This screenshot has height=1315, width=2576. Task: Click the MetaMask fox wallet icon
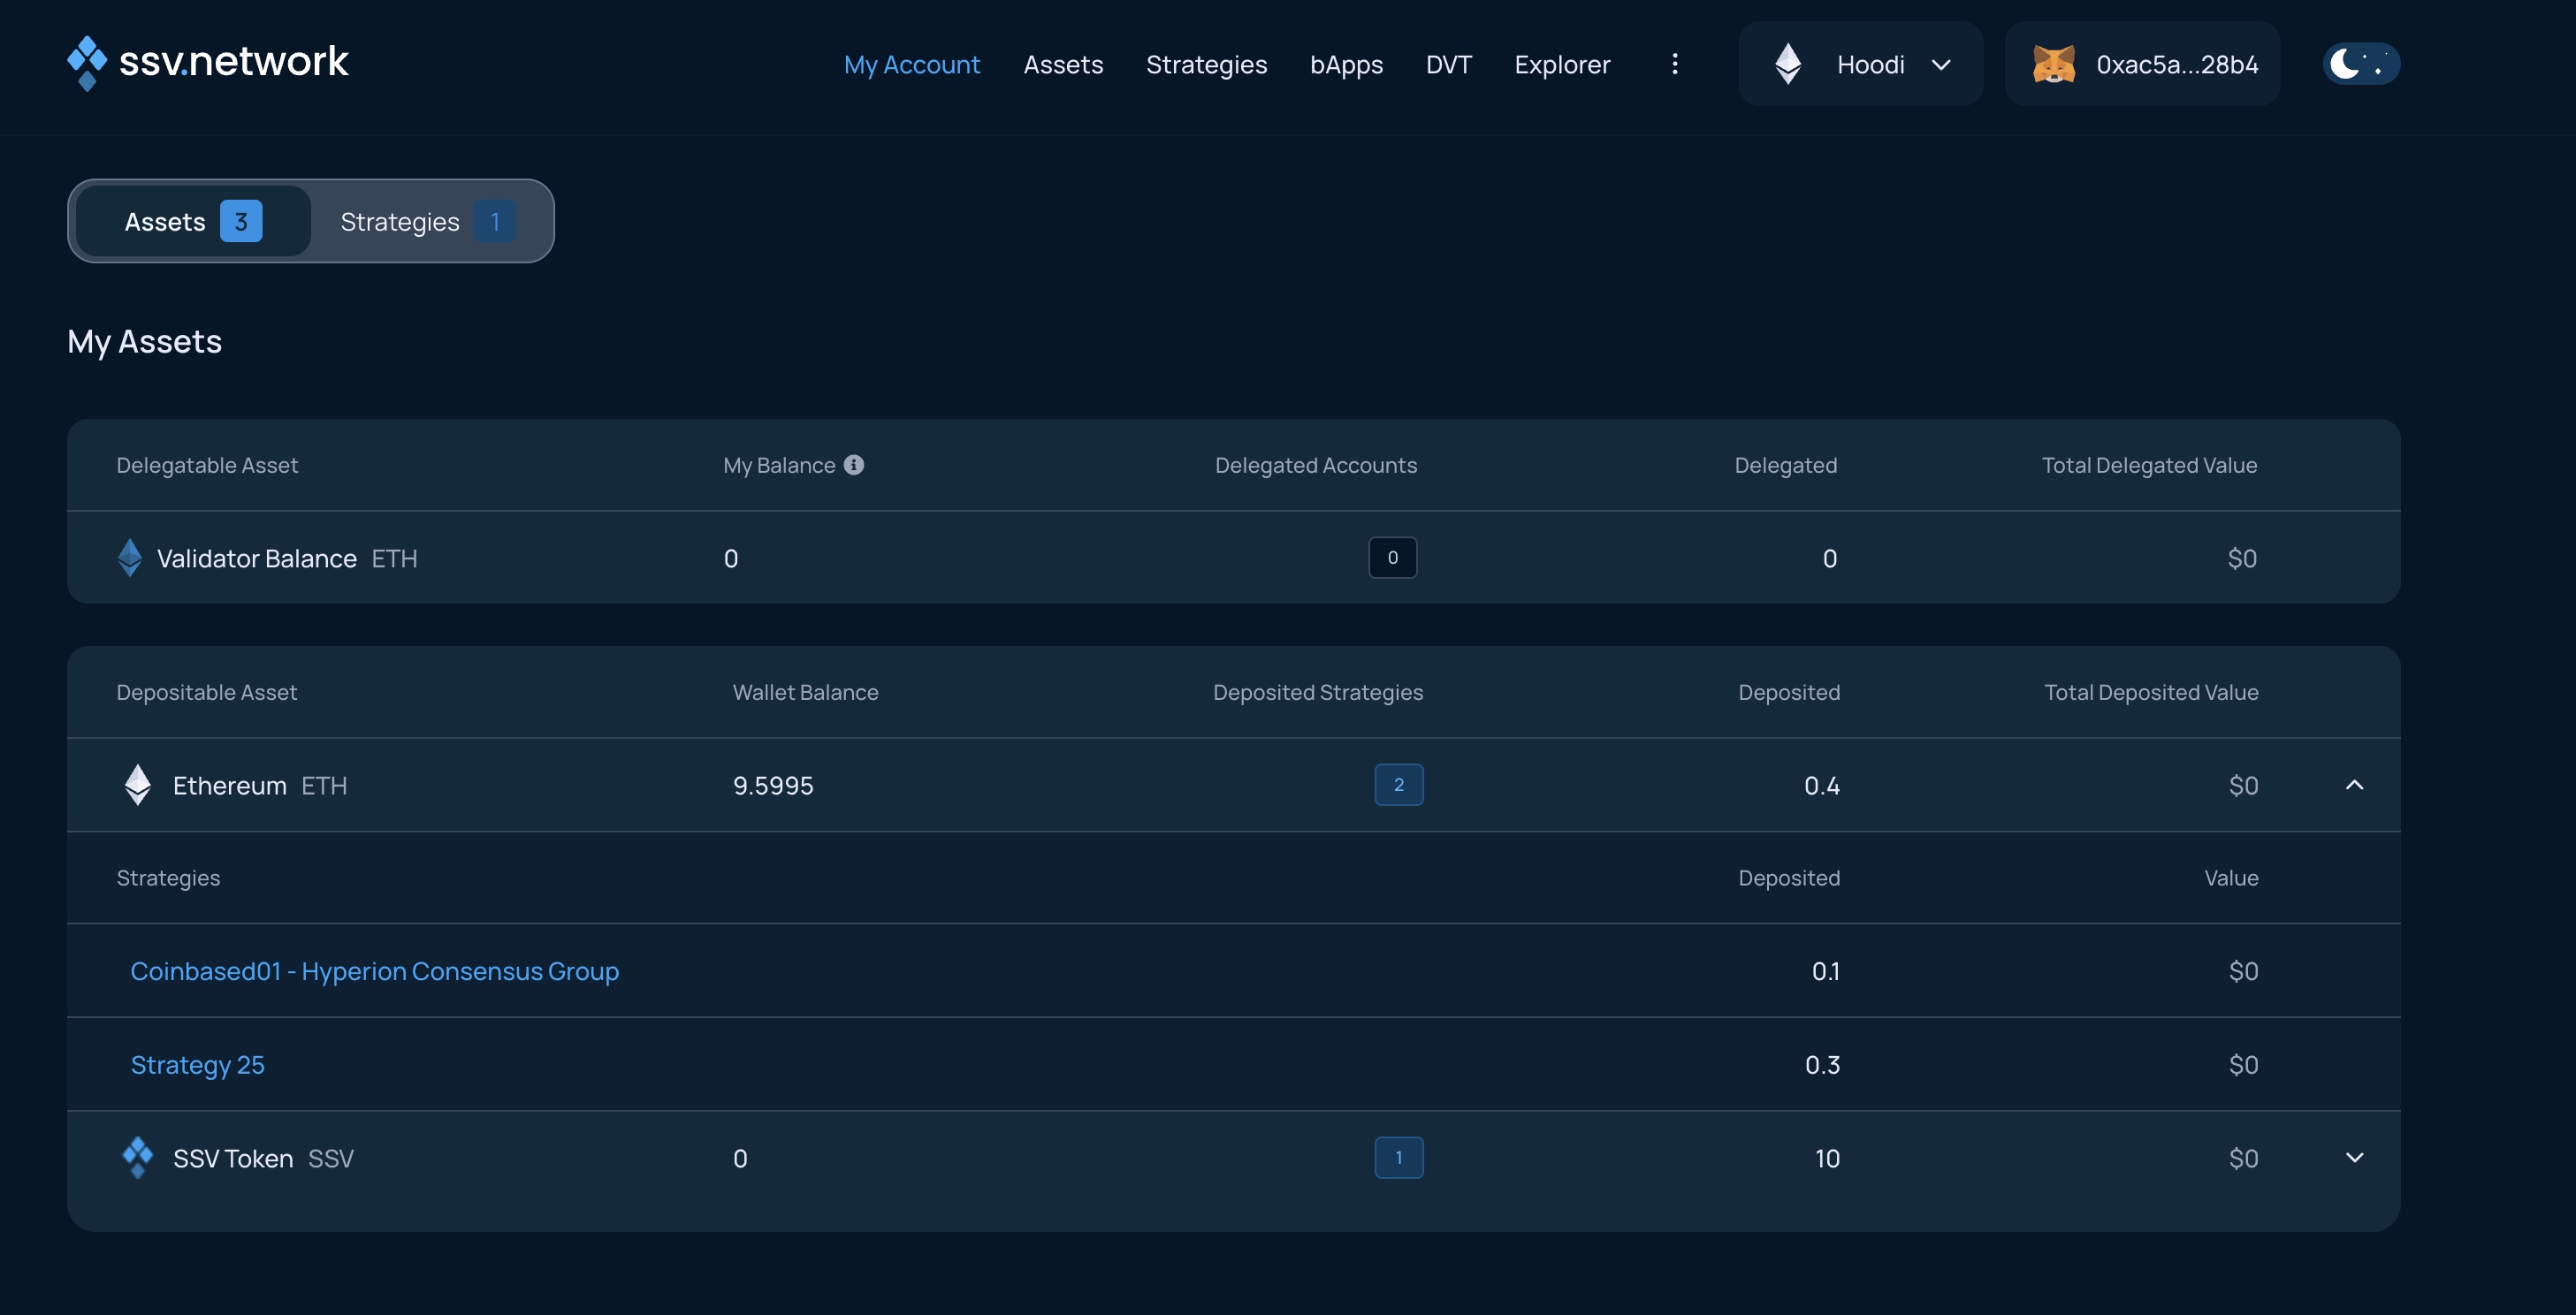pyautogui.click(x=2054, y=64)
